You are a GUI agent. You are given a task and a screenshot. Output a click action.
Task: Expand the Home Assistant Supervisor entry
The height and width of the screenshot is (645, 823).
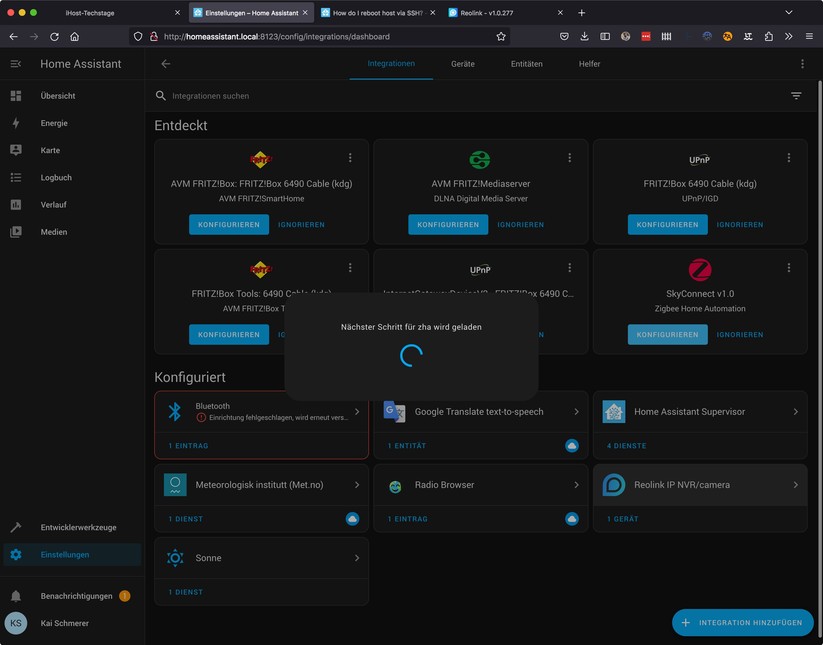(796, 410)
